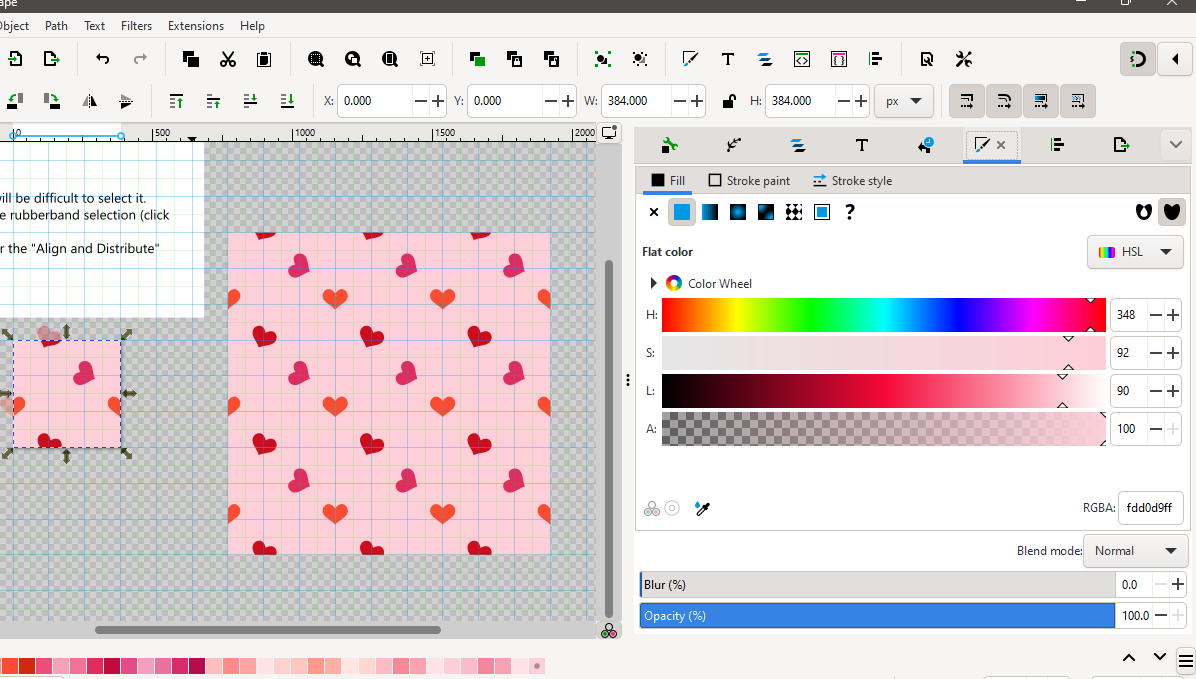Click the color picker eyedropper icon

[702, 508]
